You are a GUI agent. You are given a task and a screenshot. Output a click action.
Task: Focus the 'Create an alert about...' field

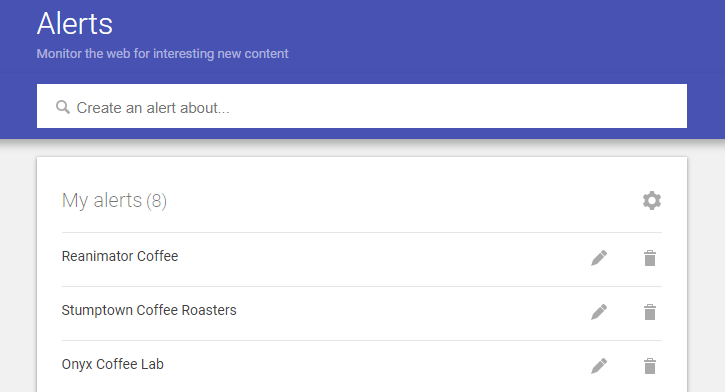coord(362,106)
